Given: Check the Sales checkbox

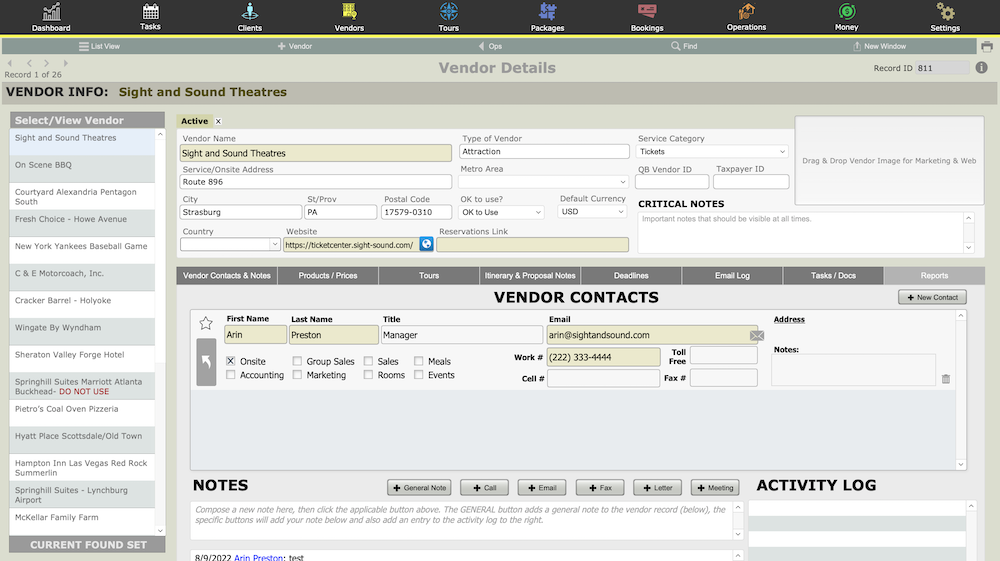Looking at the screenshot, I should click(368, 361).
